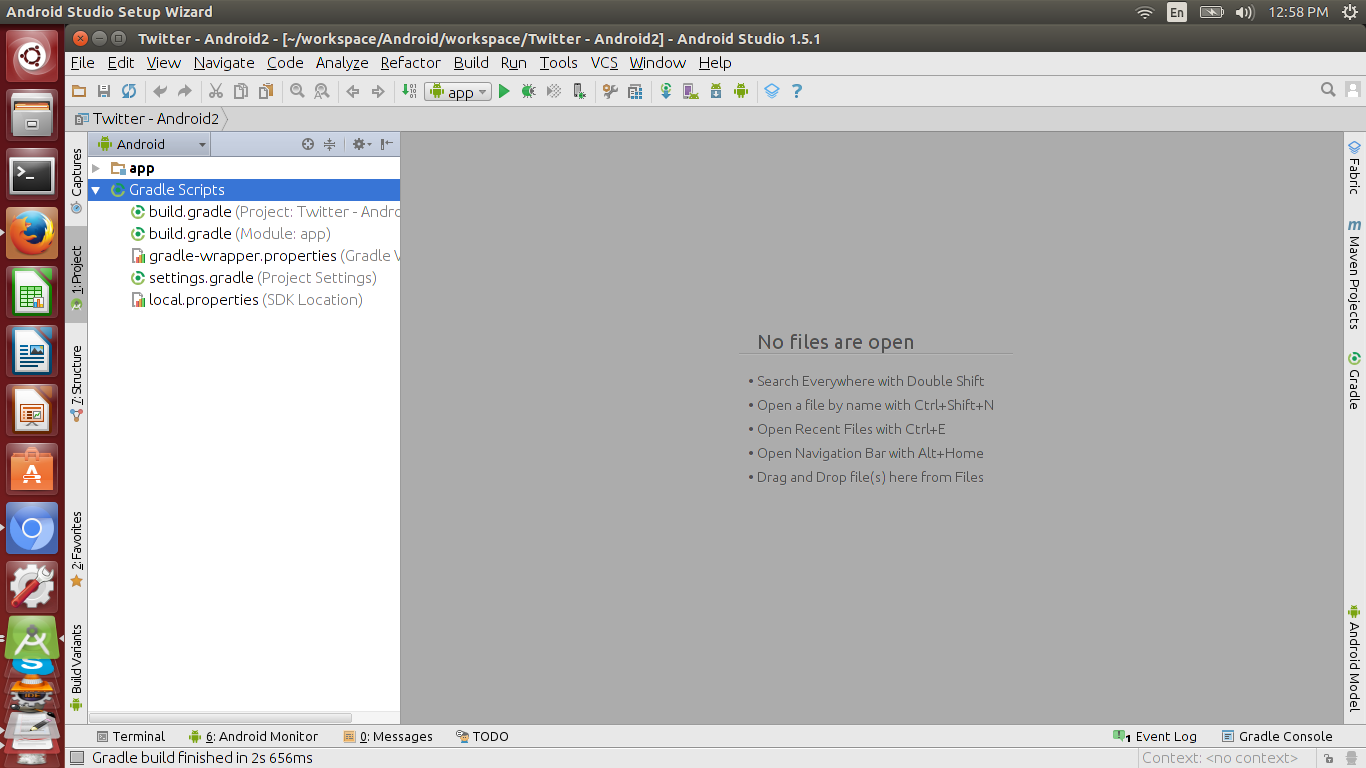Open the Refactor menu

coord(410,62)
